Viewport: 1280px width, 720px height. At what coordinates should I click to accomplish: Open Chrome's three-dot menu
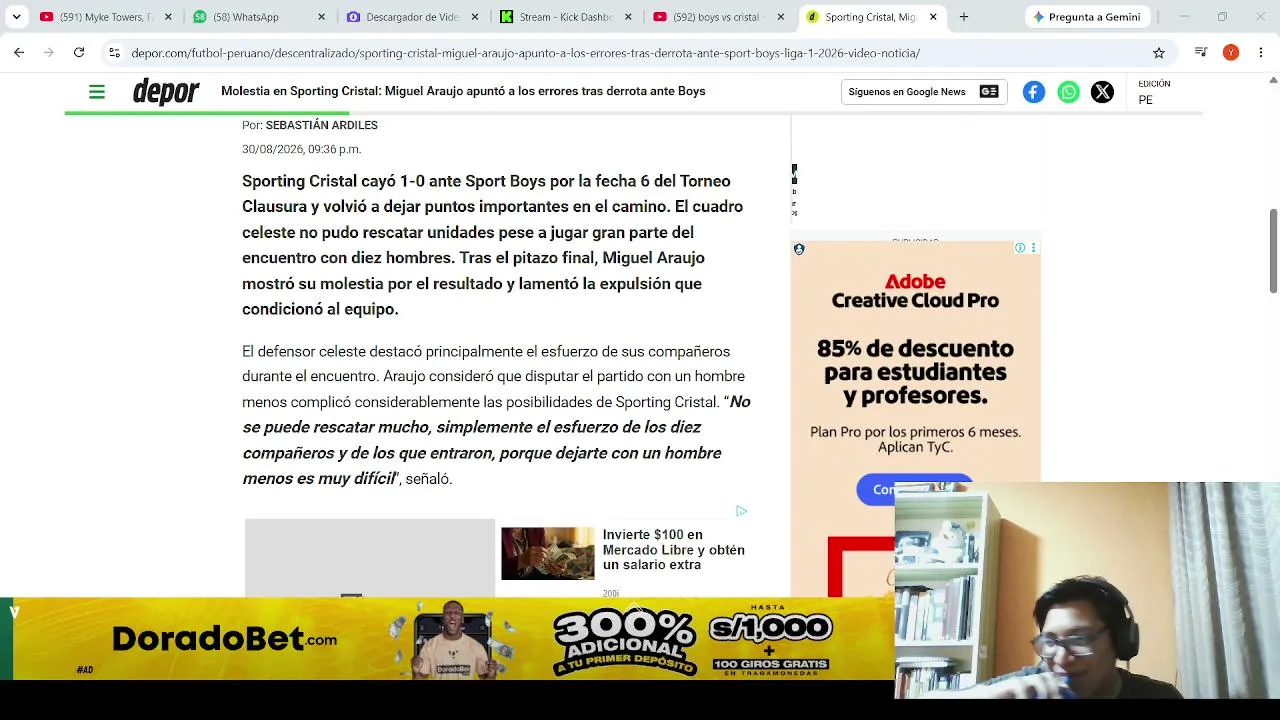pyautogui.click(x=1261, y=53)
